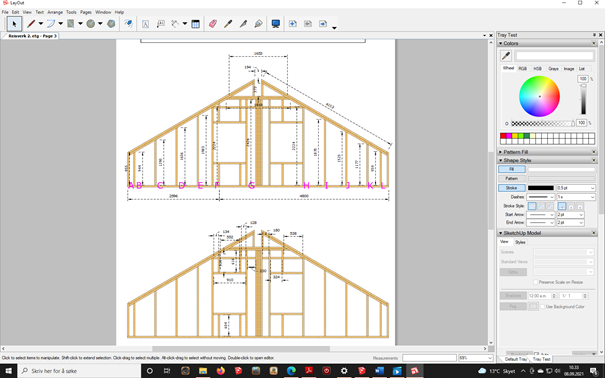Open the Arrange menu
The height and width of the screenshot is (378, 605).
point(55,12)
